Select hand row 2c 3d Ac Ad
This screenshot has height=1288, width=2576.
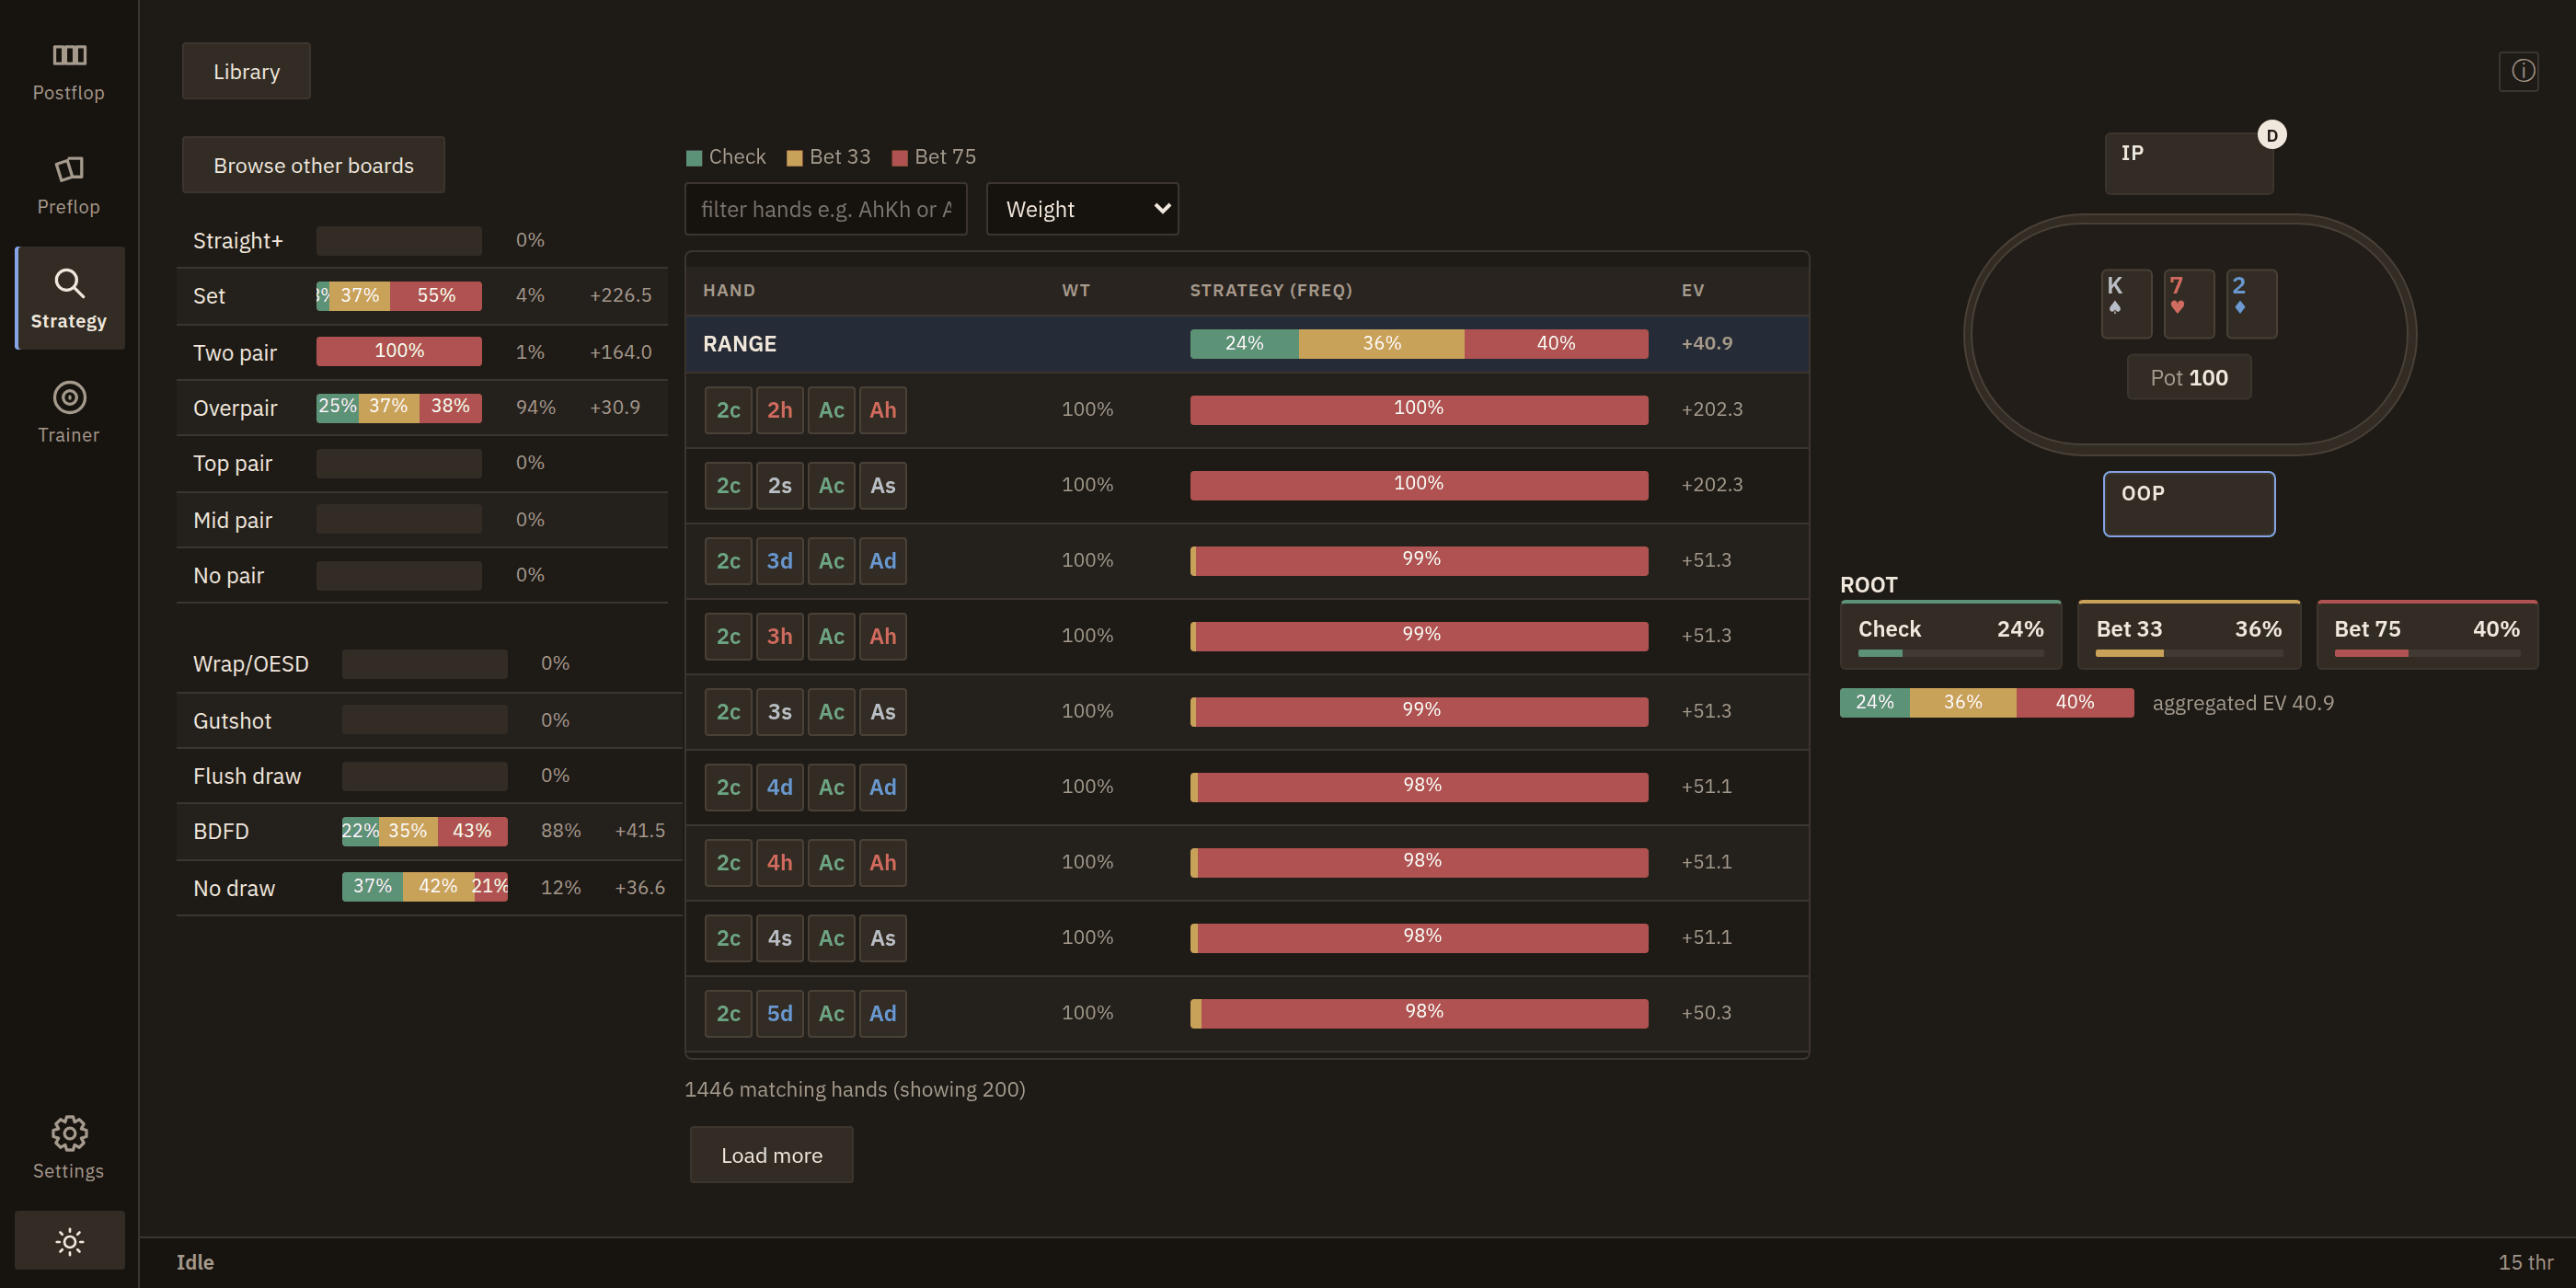tap(1247, 561)
